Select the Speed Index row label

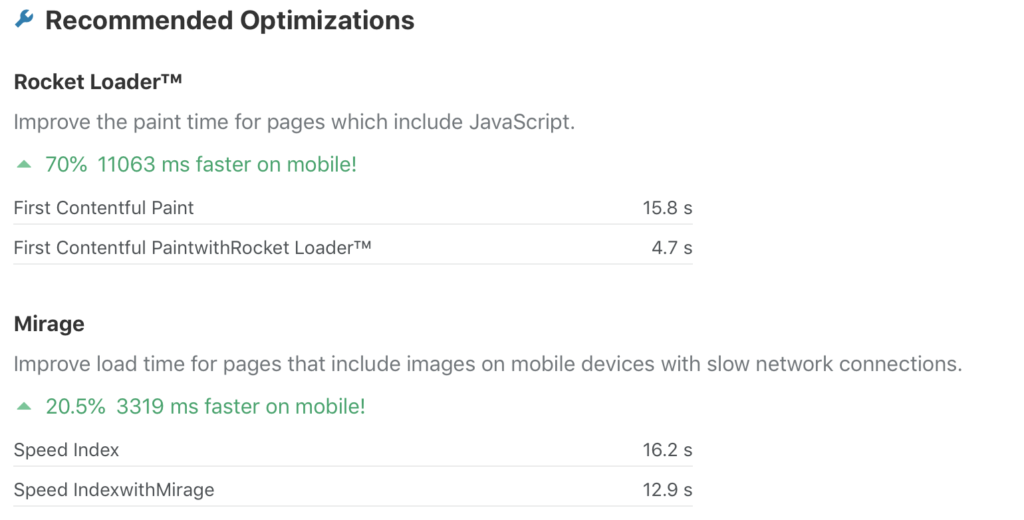pos(67,450)
